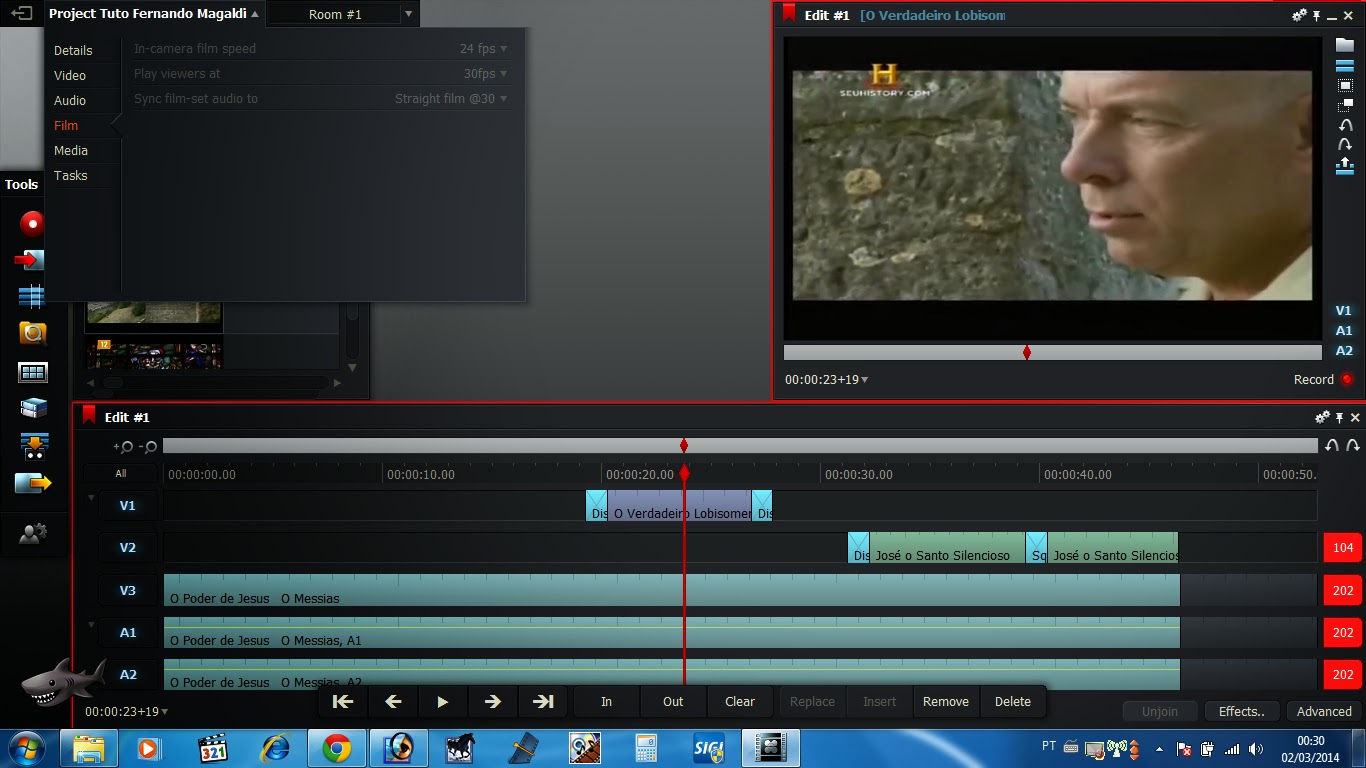This screenshot has height=768, width=1366.
Task: Open the white grid tool in Tools panel
Action: (x=32, y=372)
